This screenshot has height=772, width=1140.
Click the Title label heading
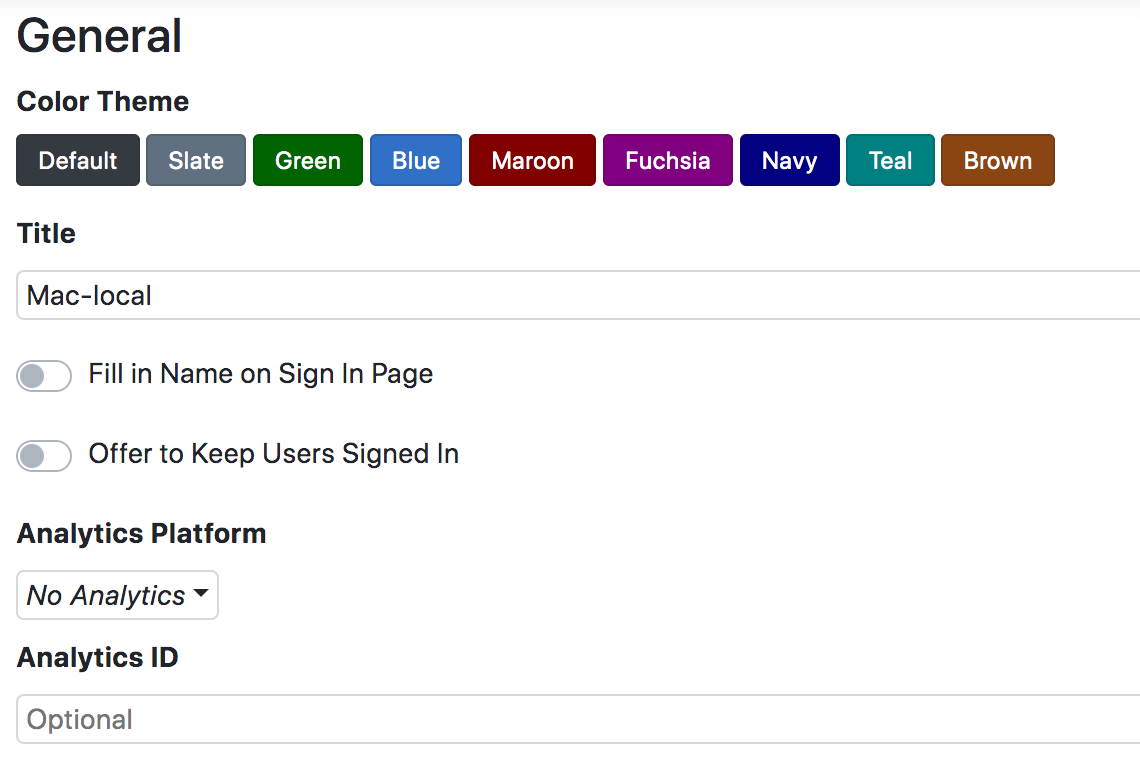[46, 233]
